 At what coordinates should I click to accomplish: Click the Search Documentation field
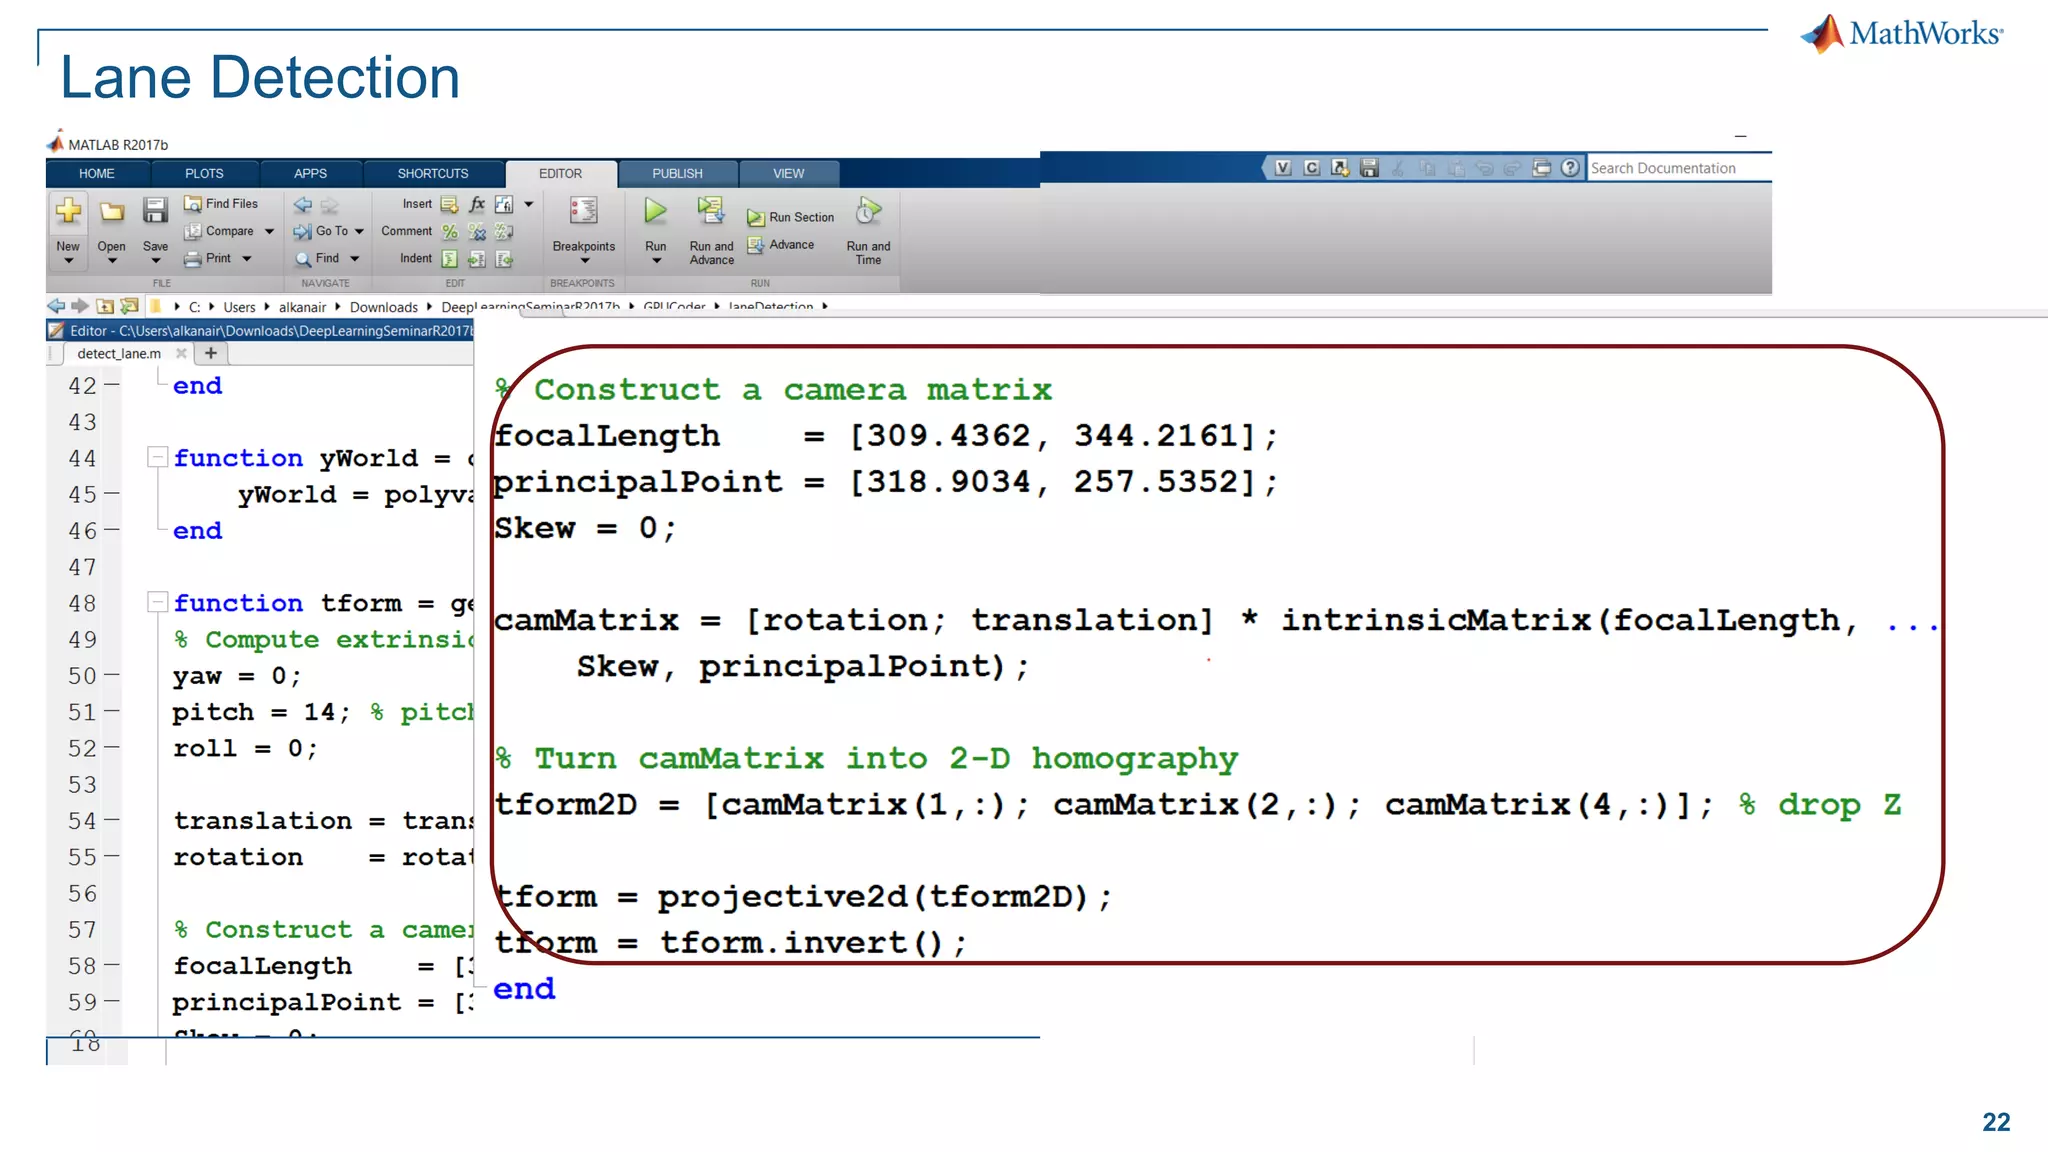1678,168
